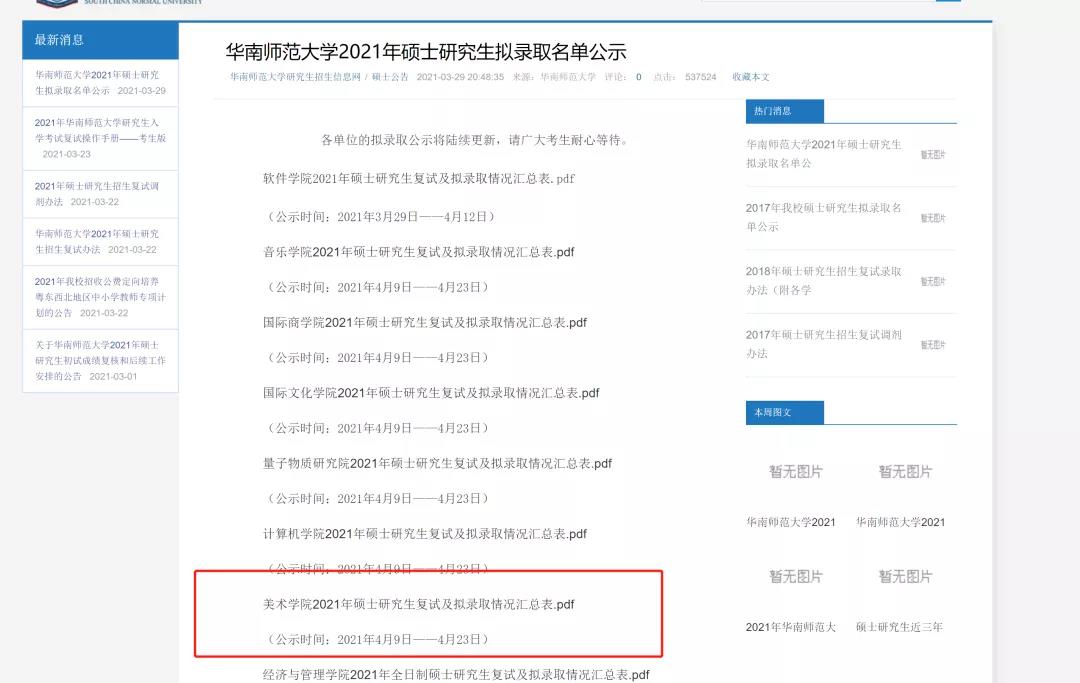Click 暂无图片 thumbnail beside 2018年硕士研究生 item

click(x=933, y=282)
